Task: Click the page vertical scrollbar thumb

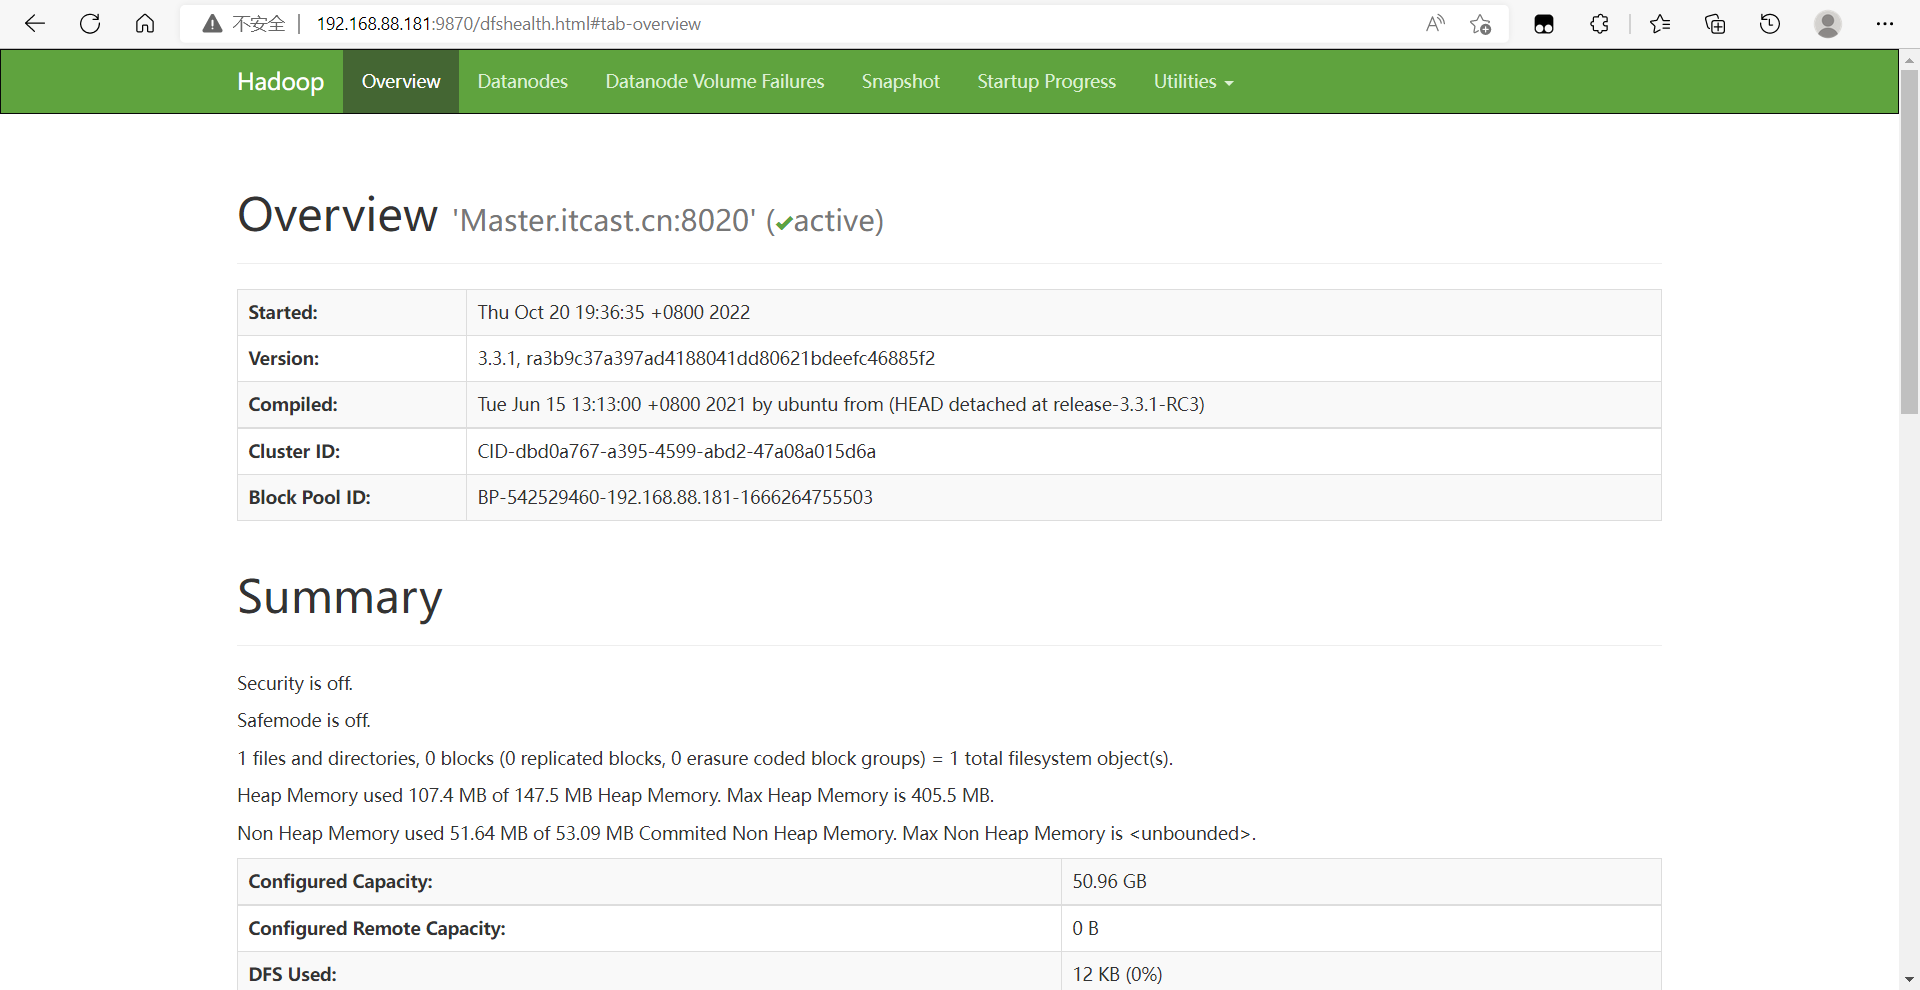Action: [1910, 241]
